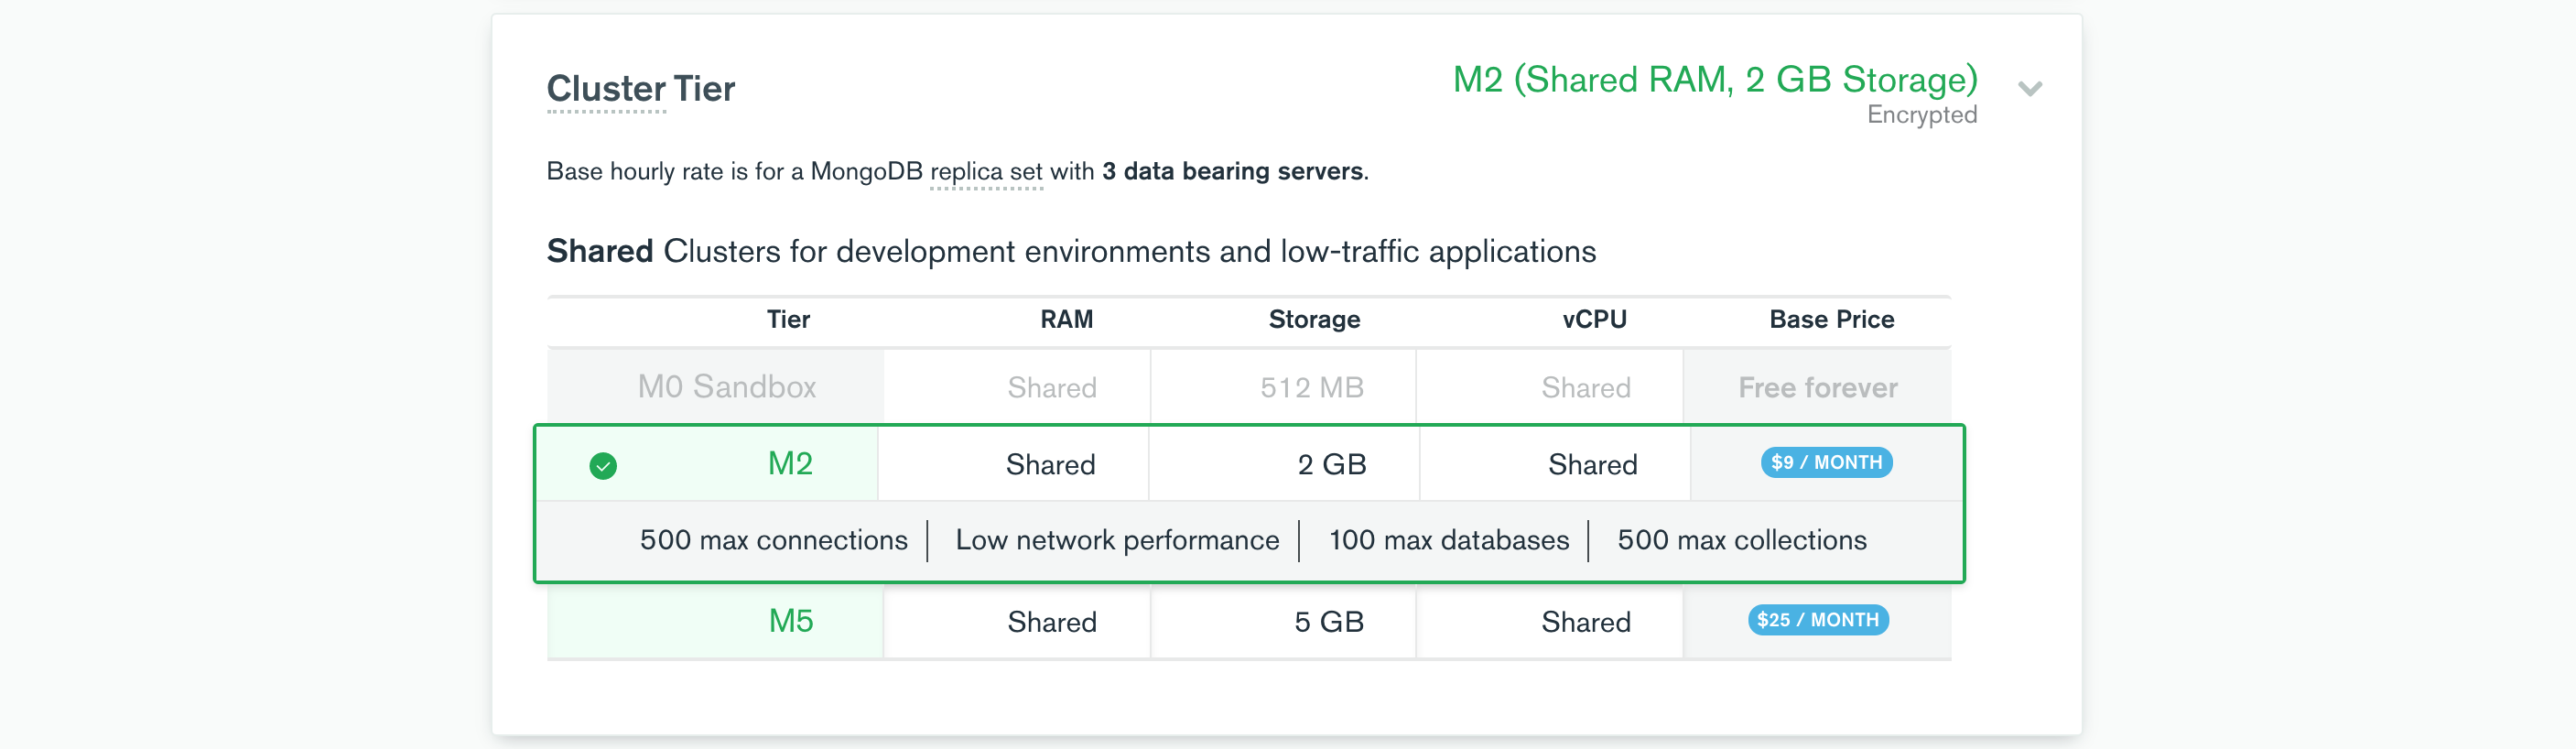This screenshot has height=749, width=2576.
Task: Click the Cluster Tier heading
Action: tap(641, 89)
